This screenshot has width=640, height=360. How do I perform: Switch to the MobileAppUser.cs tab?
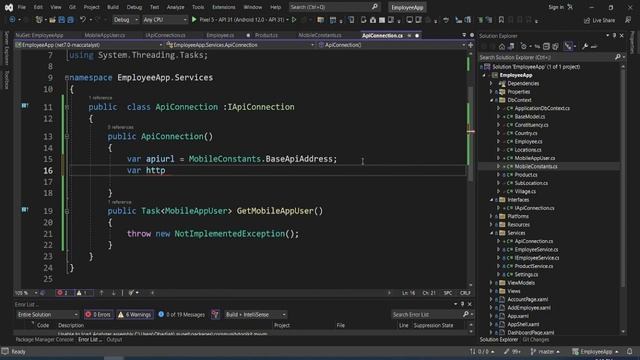(x=104, y=35)
